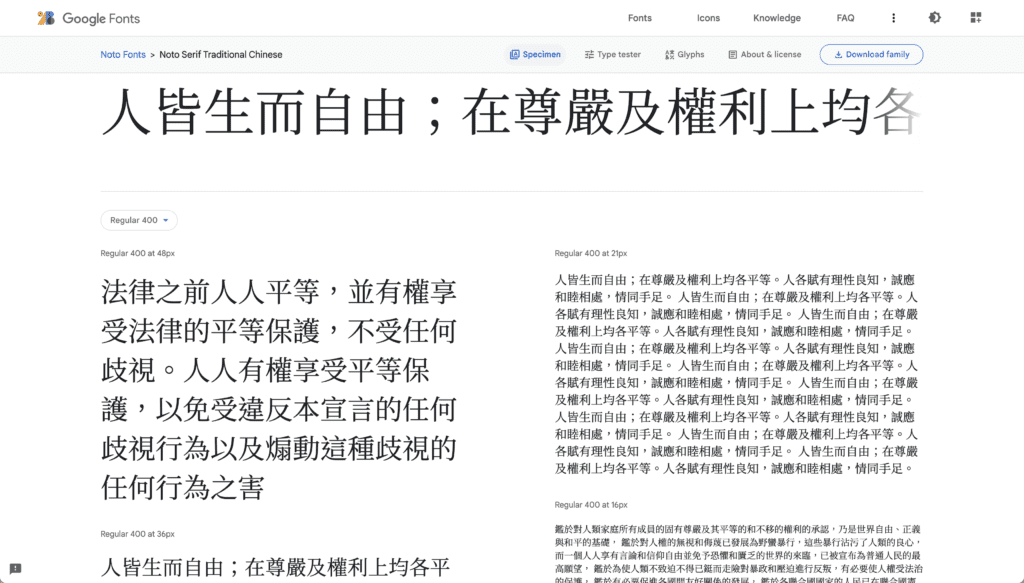Open the About & license tab
1024x583 pixels.
pos(764,55)
